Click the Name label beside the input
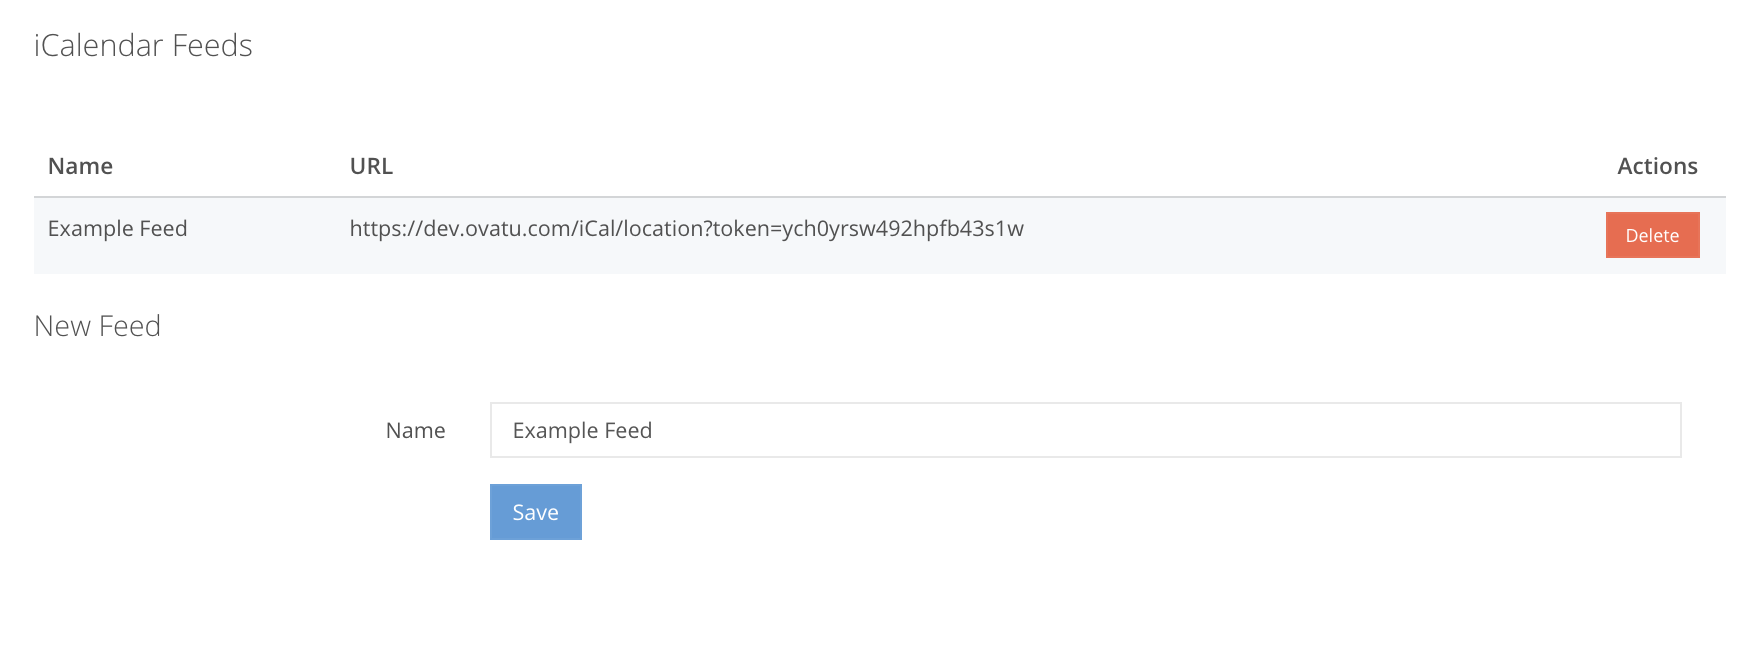This screenshot has height=654, width=1760. [x=416, y=430]
